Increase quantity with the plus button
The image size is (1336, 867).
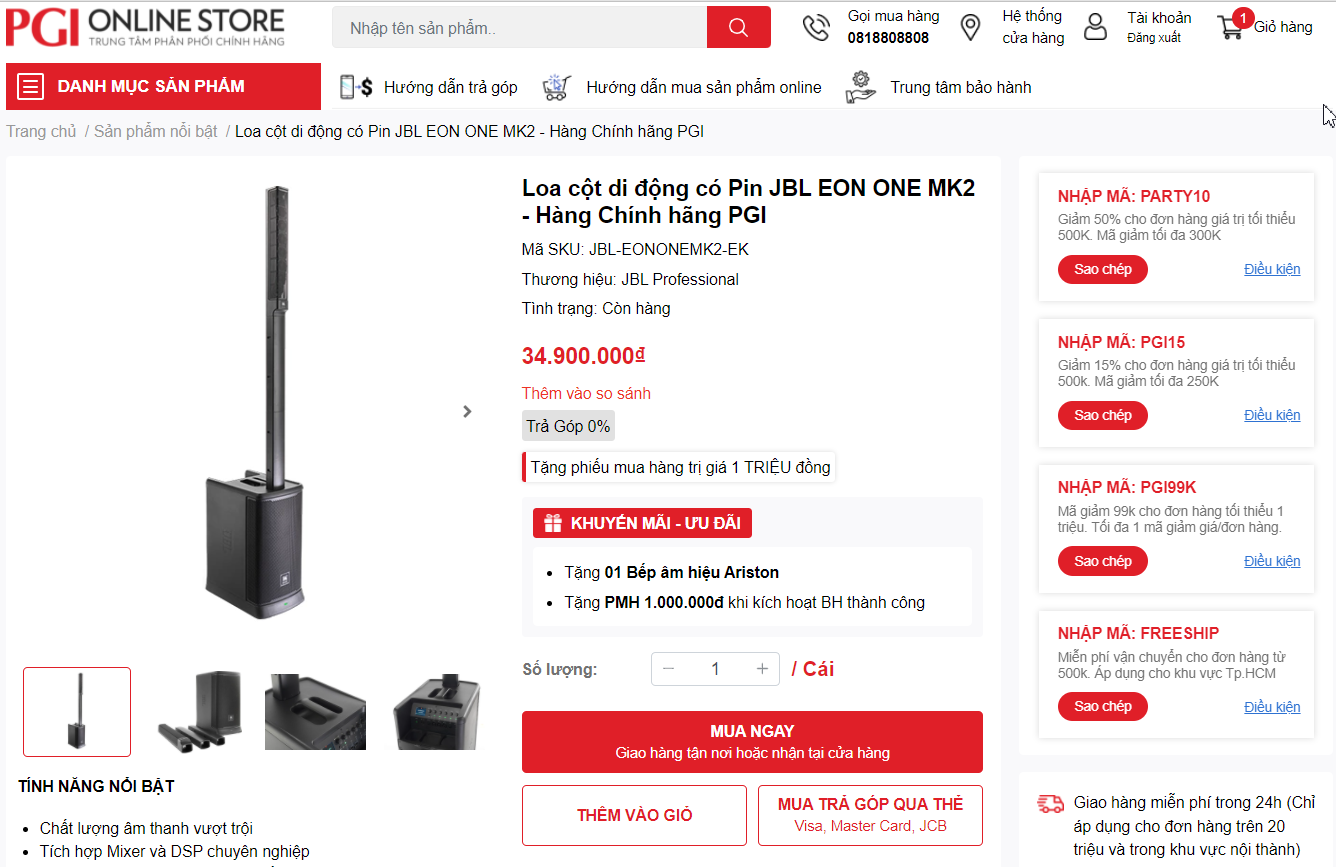[x=762, y=669]
